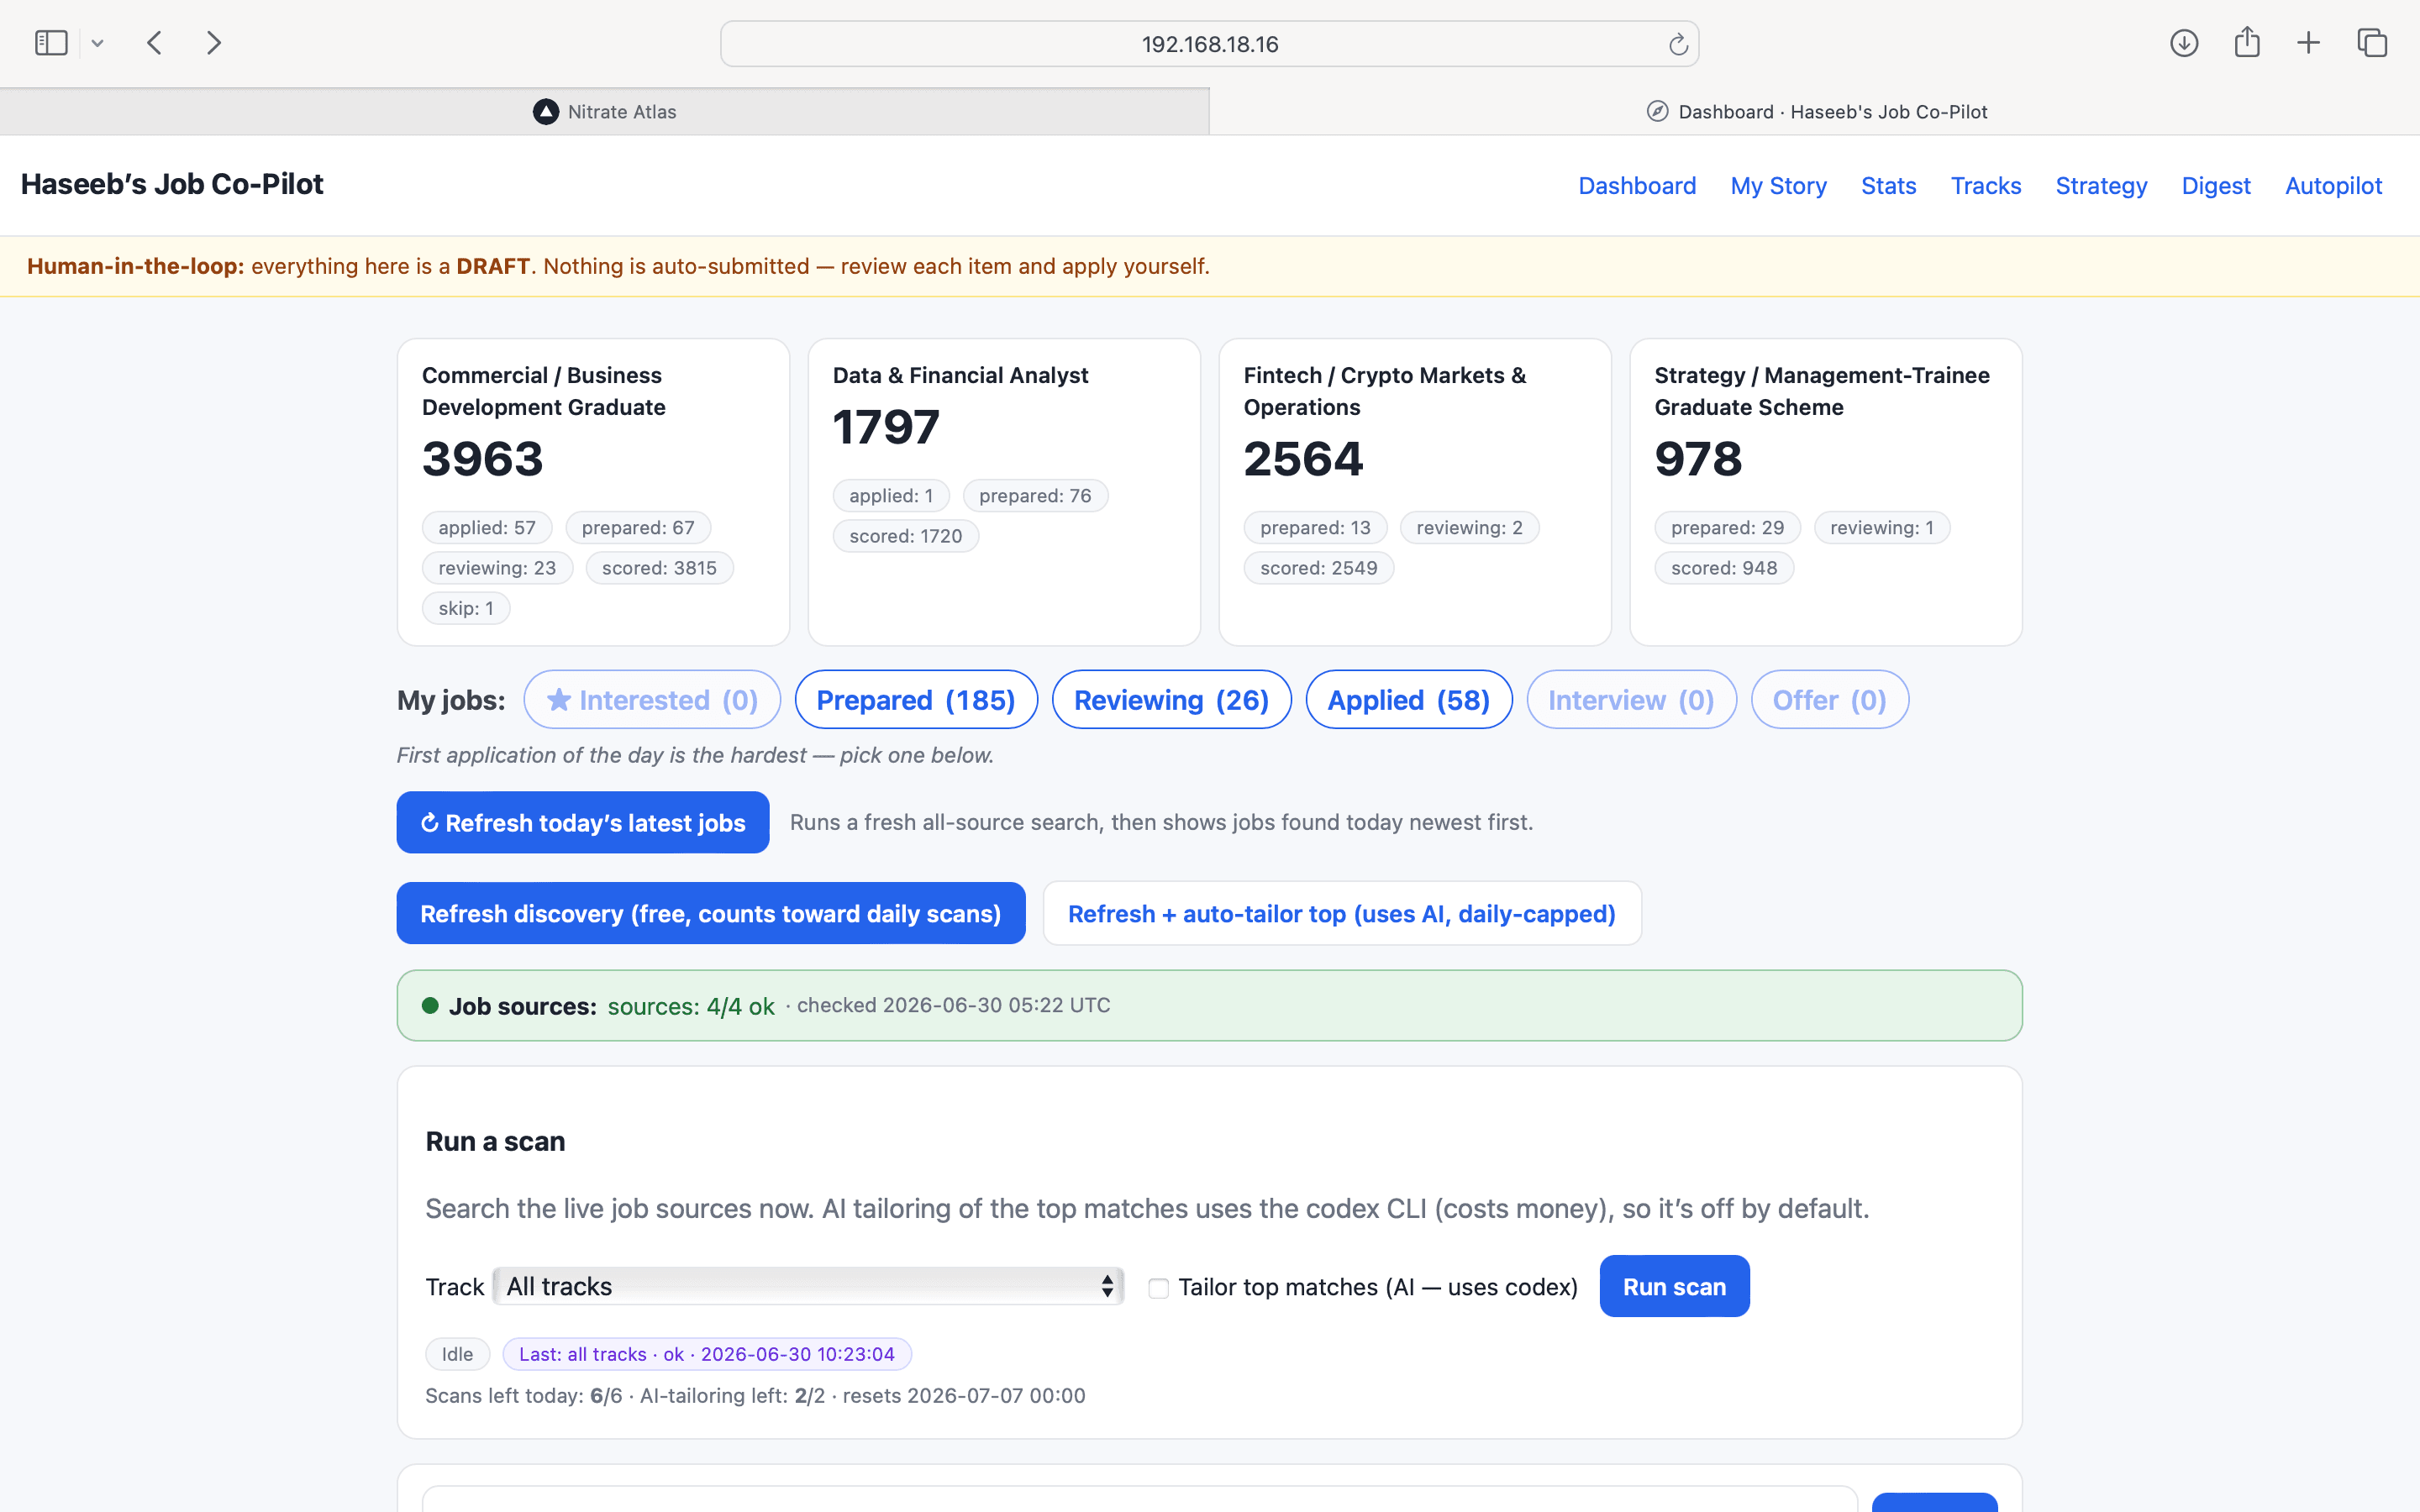Click the 'skip: 1' tag
Viewport: 2420px width, 1512px height.
point(466,608)
